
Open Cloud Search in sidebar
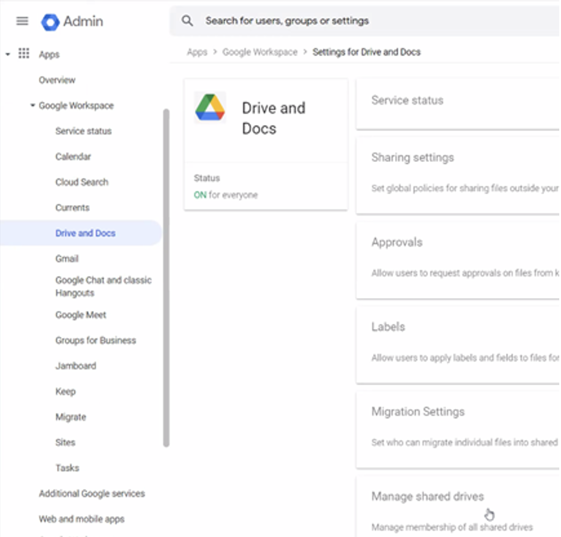click(x=82, y=182)
